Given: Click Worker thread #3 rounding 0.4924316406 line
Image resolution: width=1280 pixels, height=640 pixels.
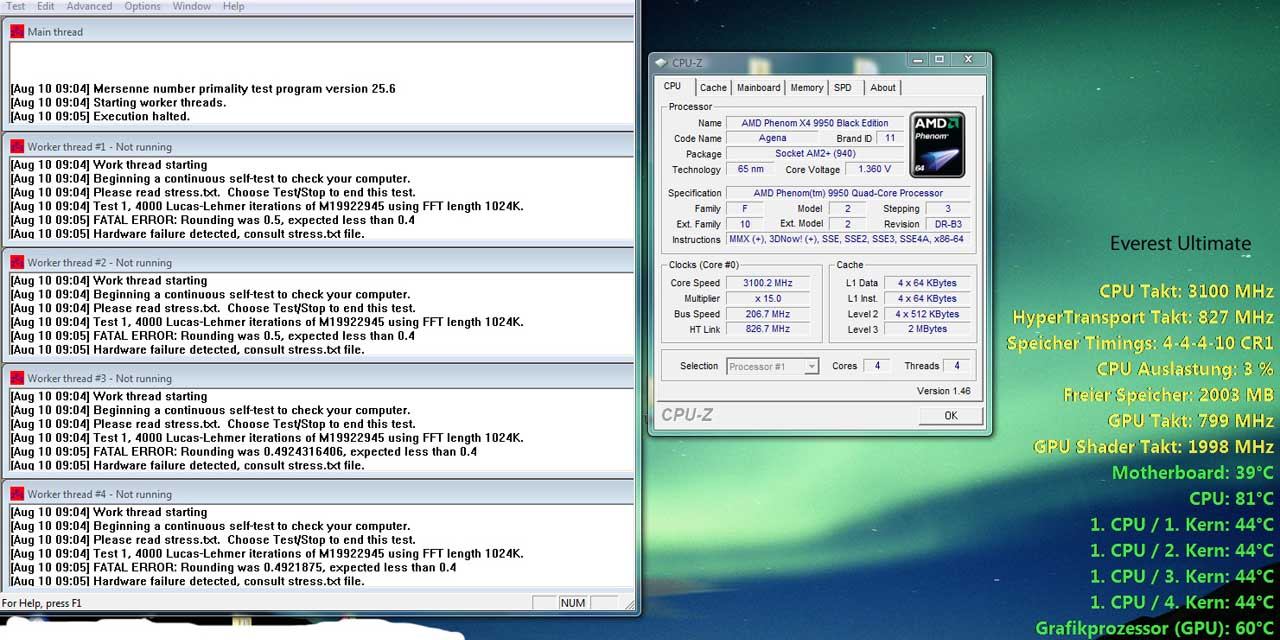Looking at the screenshot, I should point(243,452).
